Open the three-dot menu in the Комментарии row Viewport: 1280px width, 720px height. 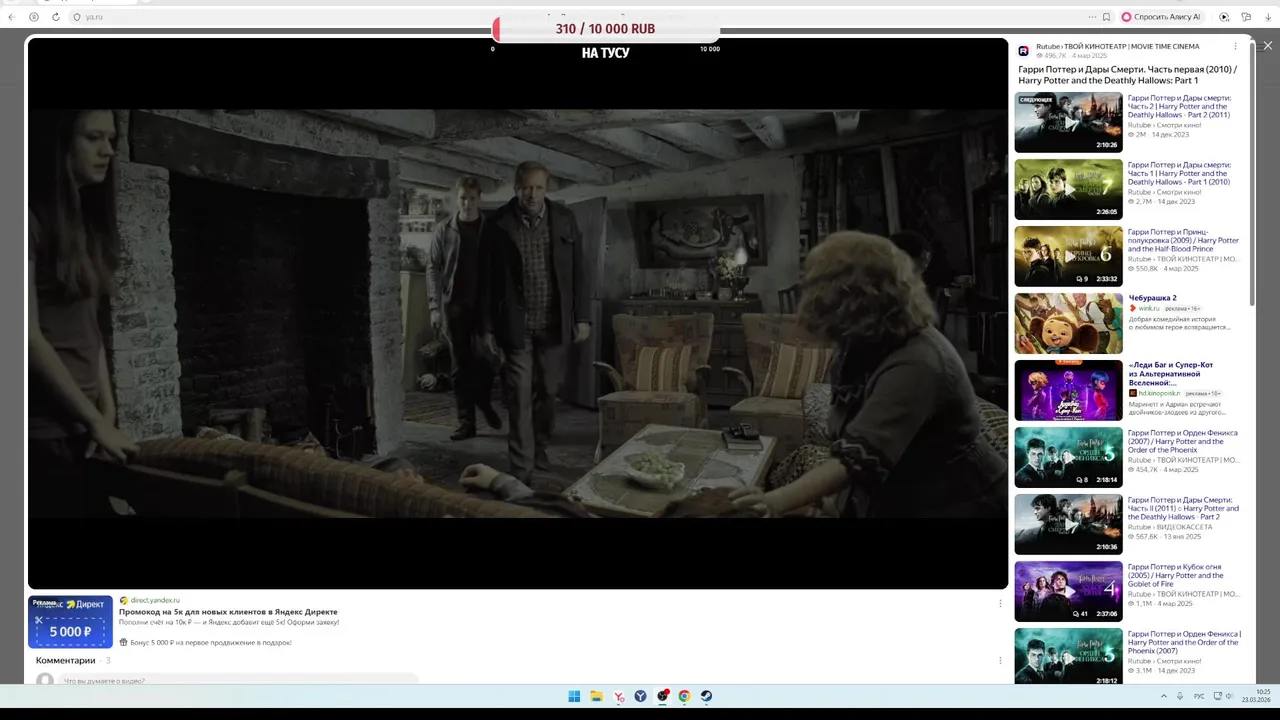click(x=1000, y=660)
